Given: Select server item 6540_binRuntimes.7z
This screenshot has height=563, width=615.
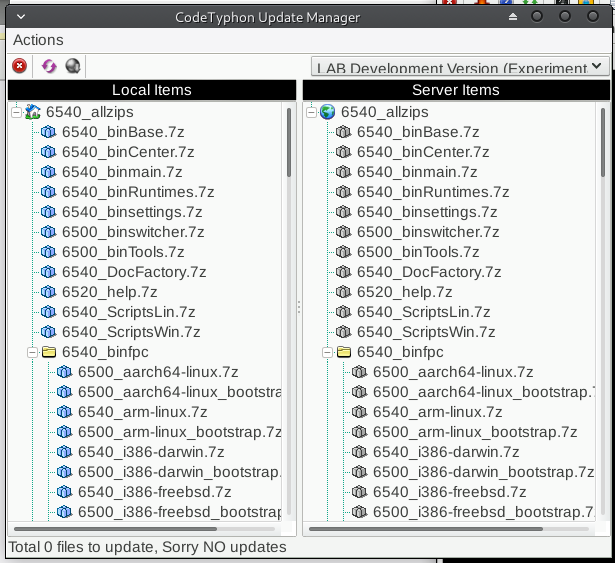Looking at the screenshot, I should coord(433,192).
